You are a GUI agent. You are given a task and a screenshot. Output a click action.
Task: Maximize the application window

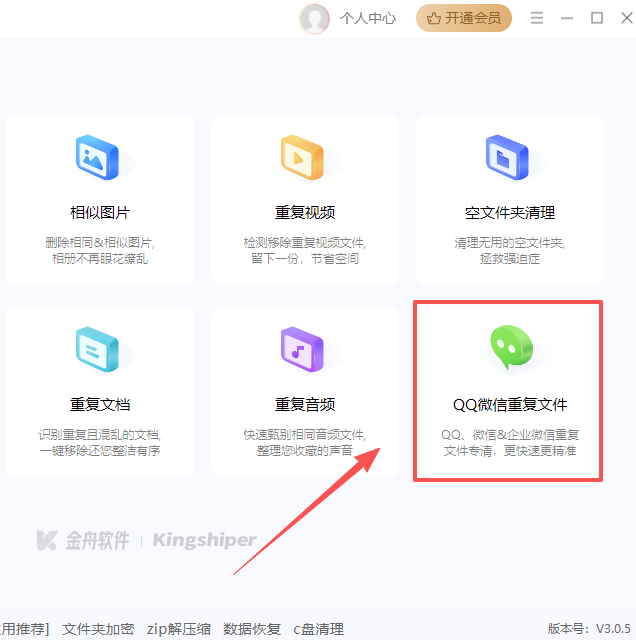[x=597, y=18]
